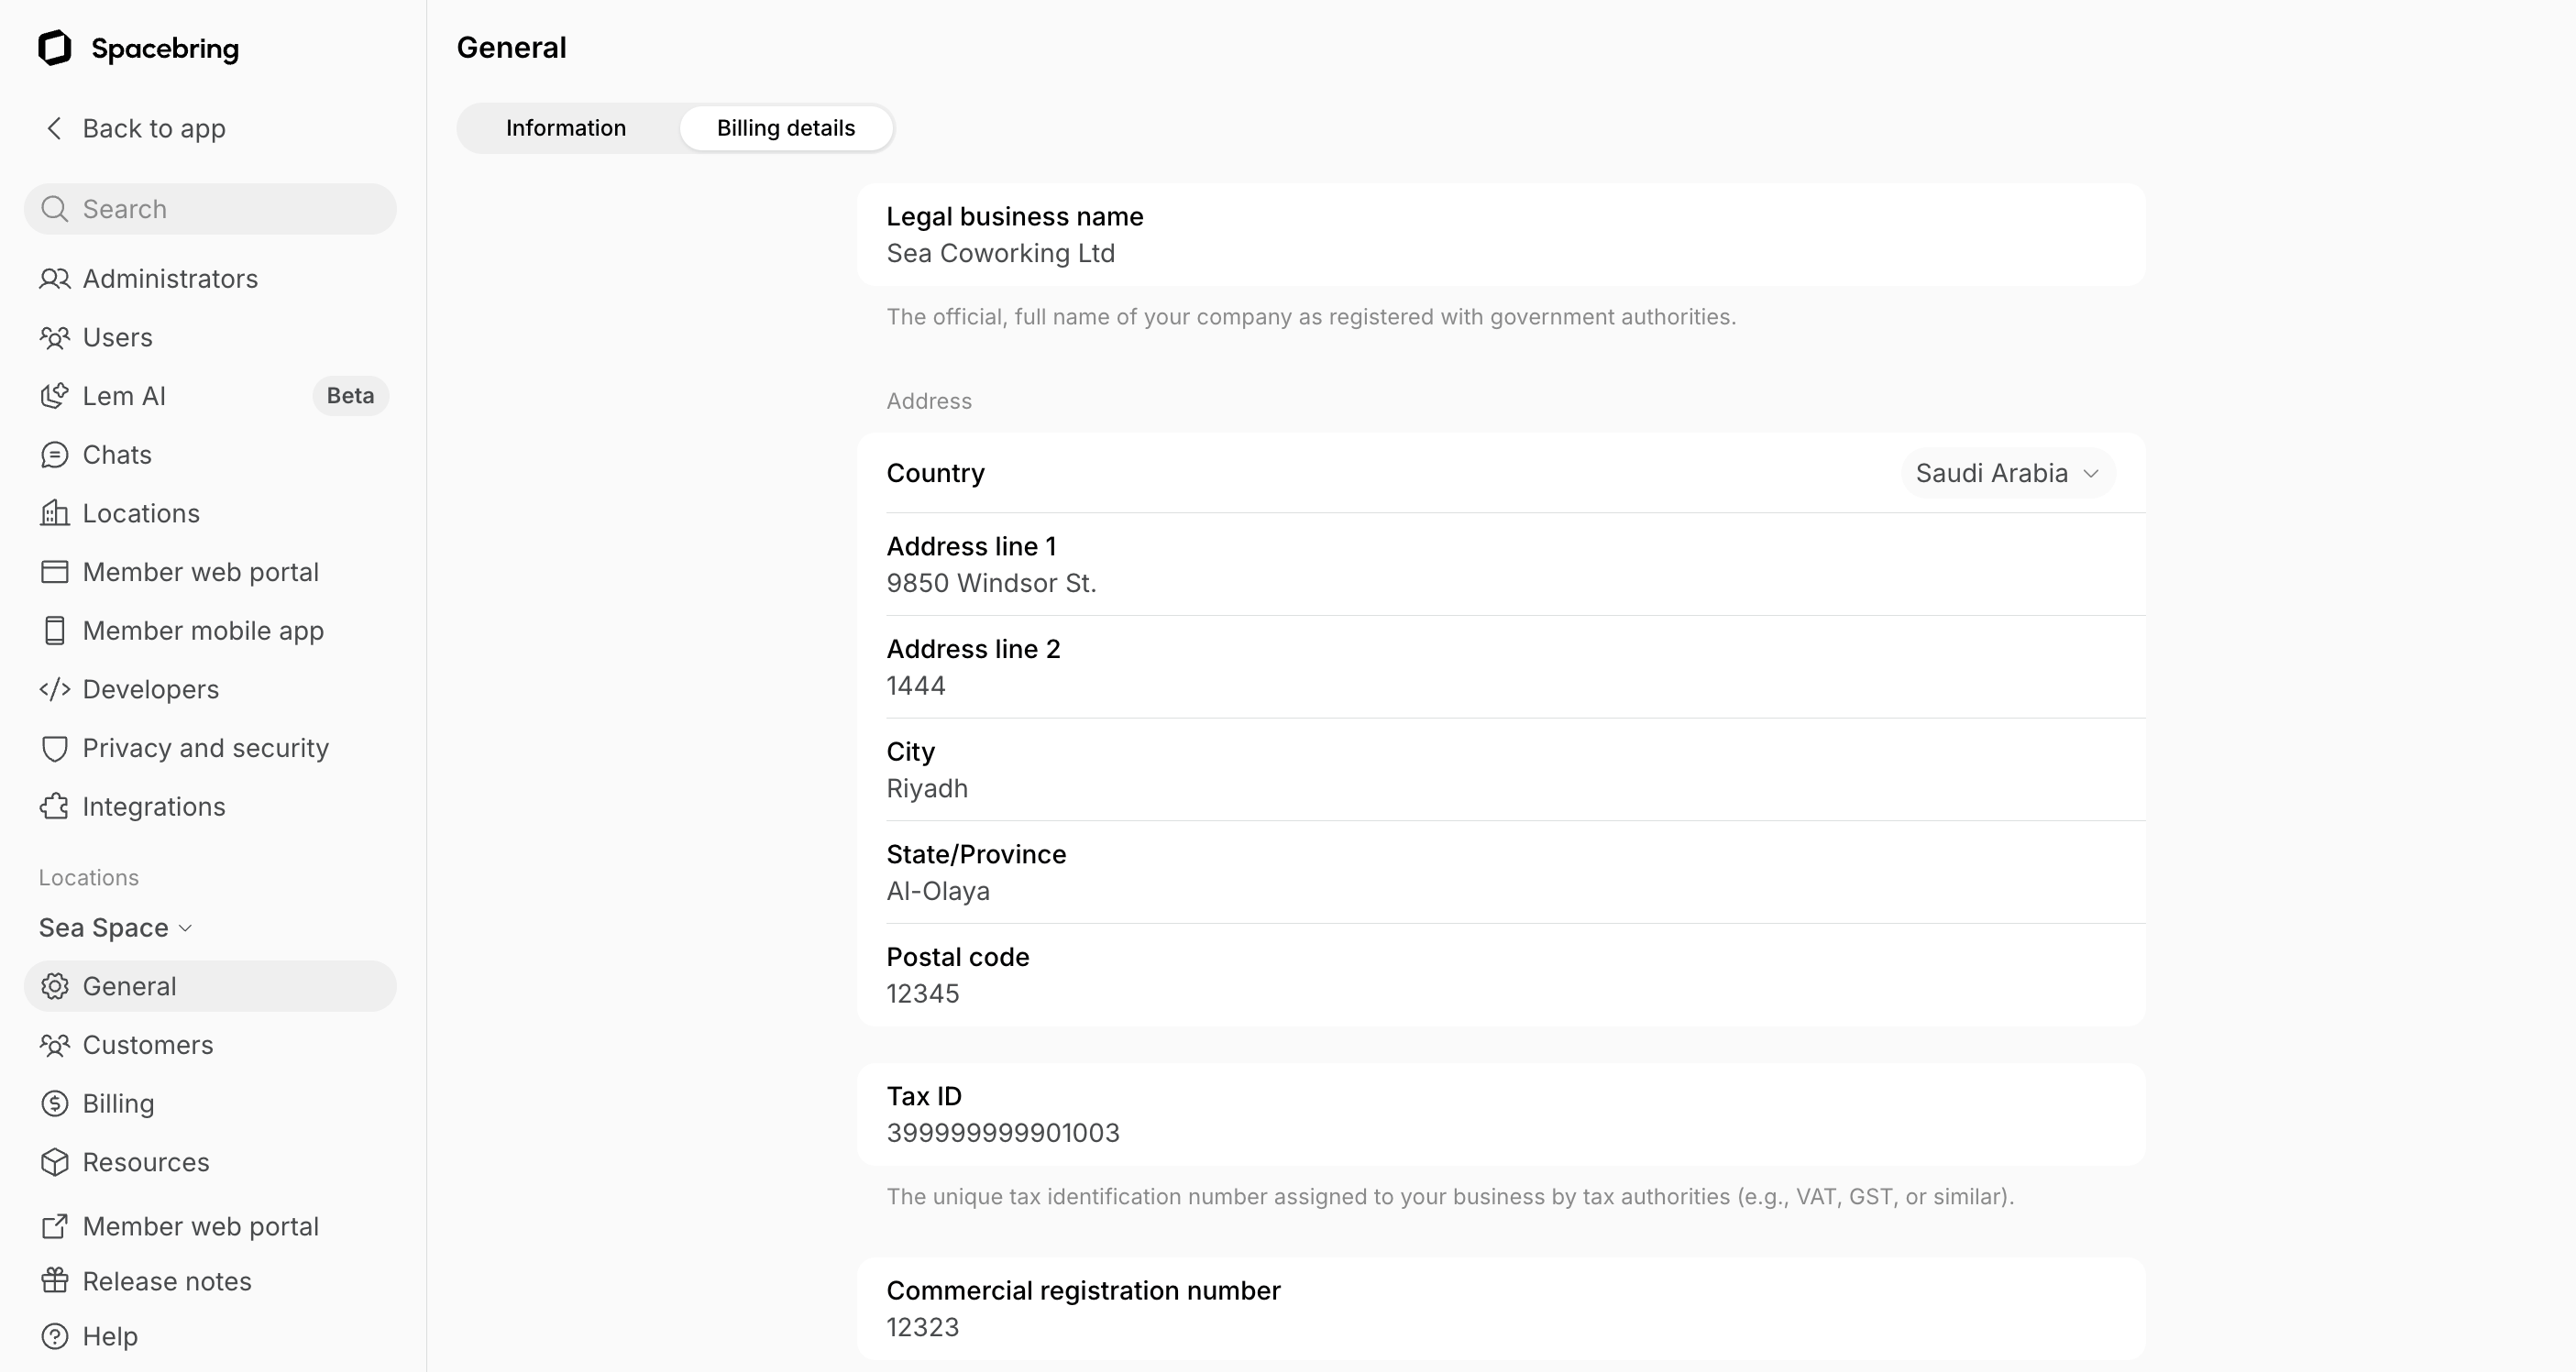
Task: Go to Users in the sidebar
Action: (x=210, y=338)
